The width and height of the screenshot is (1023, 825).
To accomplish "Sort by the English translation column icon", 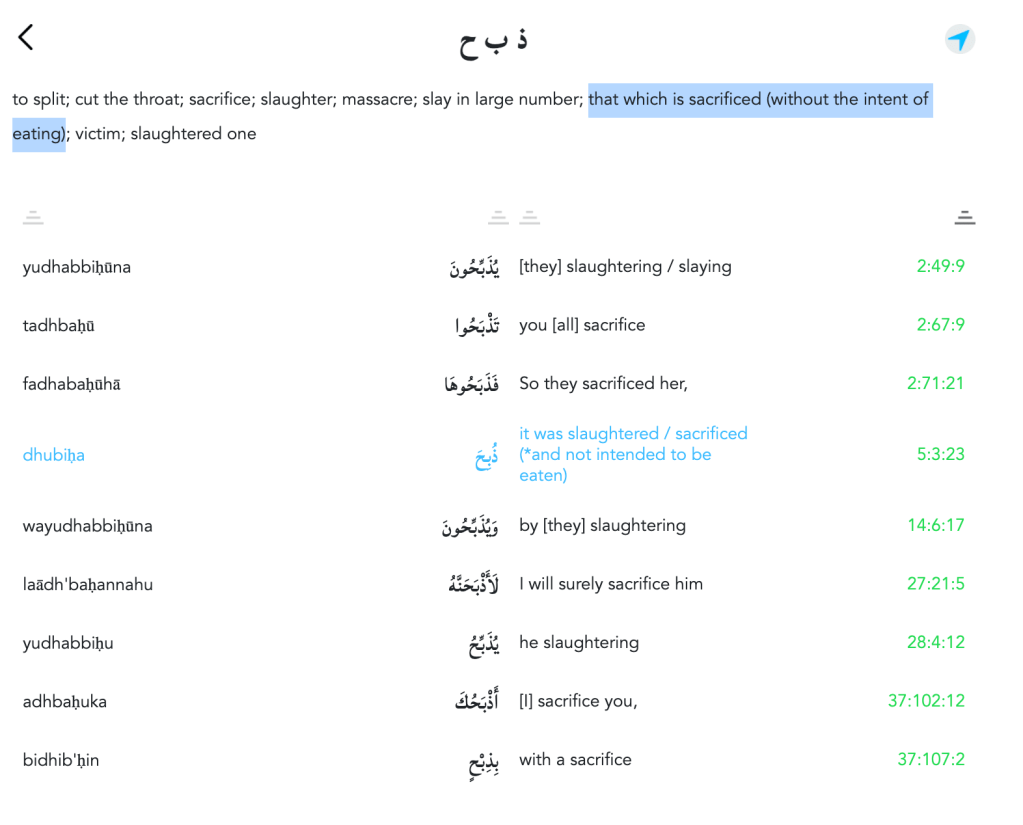I will coord(530,217).
